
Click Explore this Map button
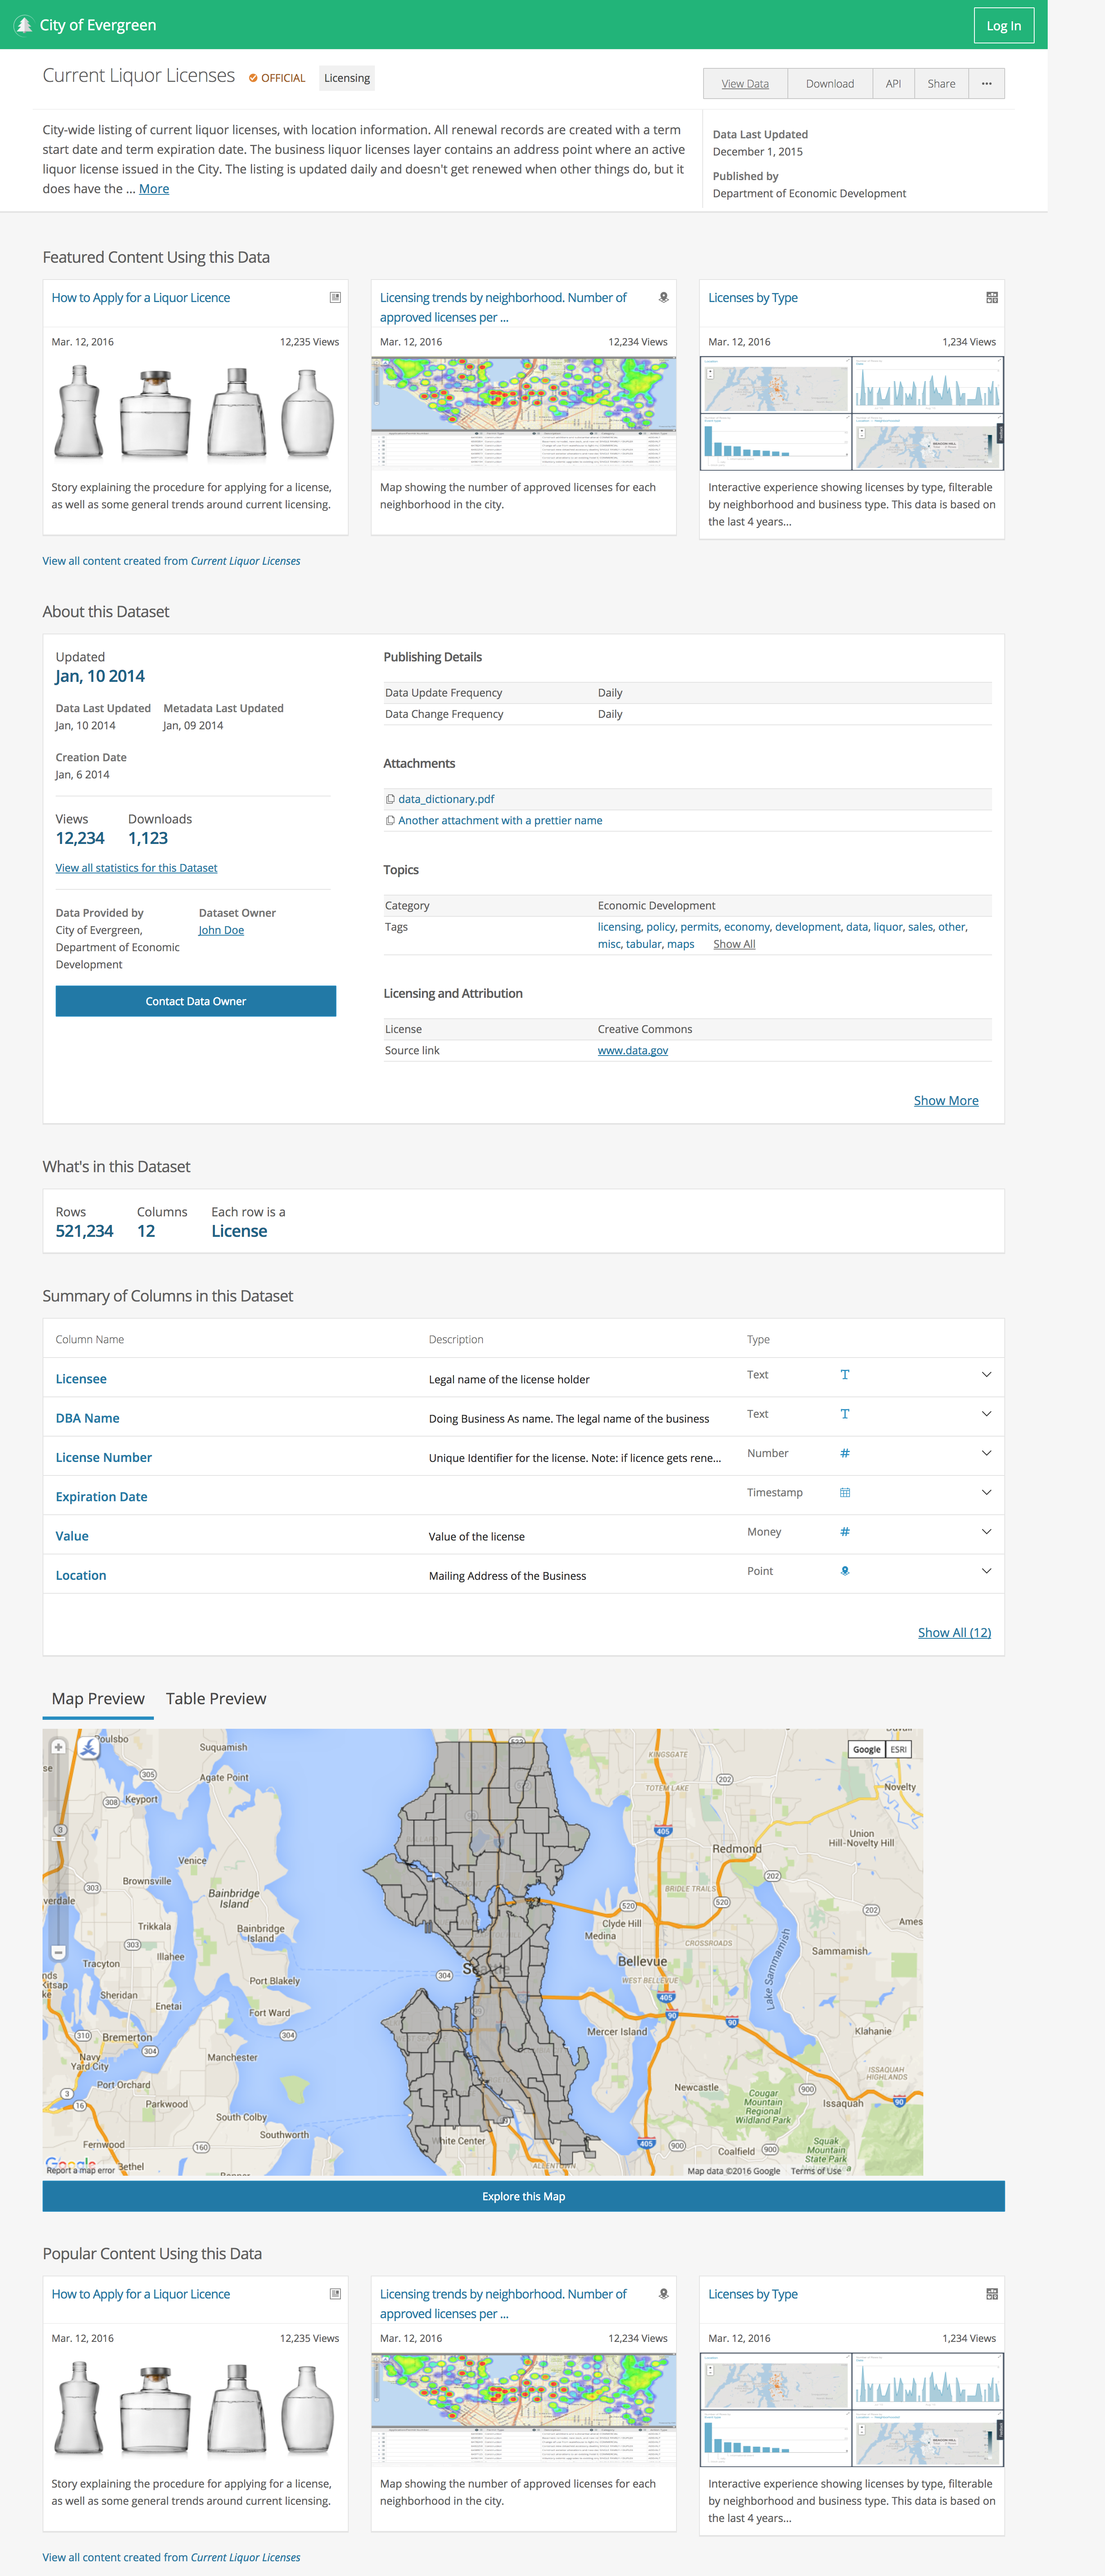point(523,2197)
